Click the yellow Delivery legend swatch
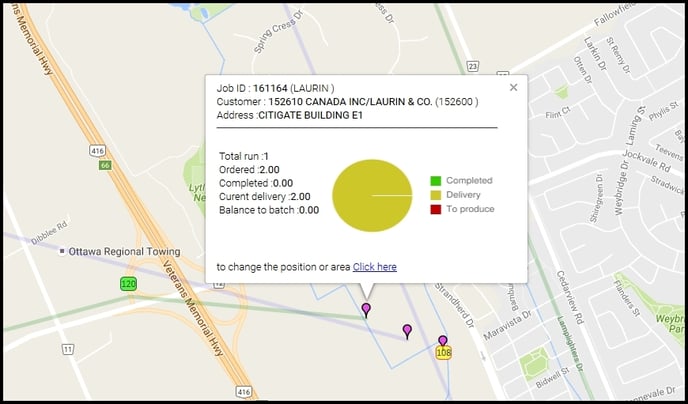 coord(435,195)
